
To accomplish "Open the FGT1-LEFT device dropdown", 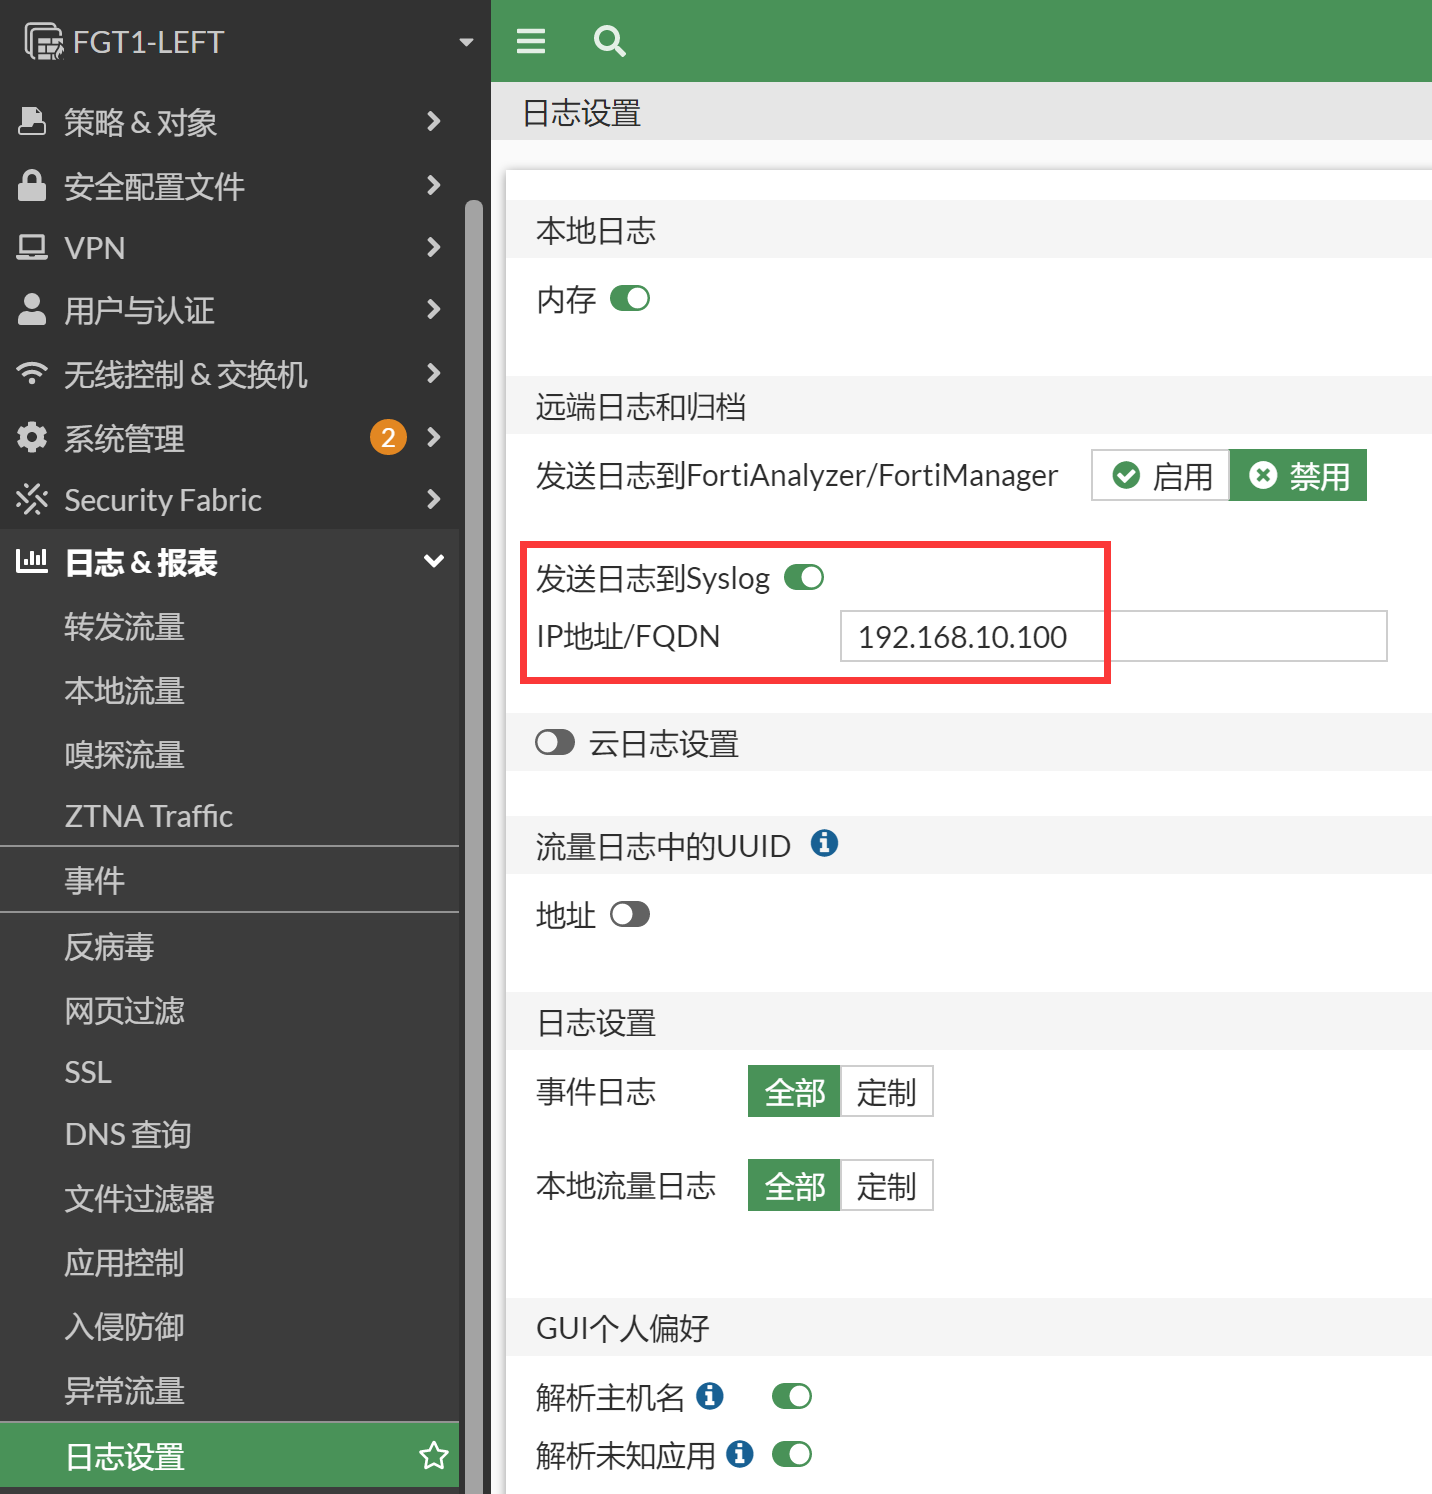I will pyautogui.click(x=465, y=42).
